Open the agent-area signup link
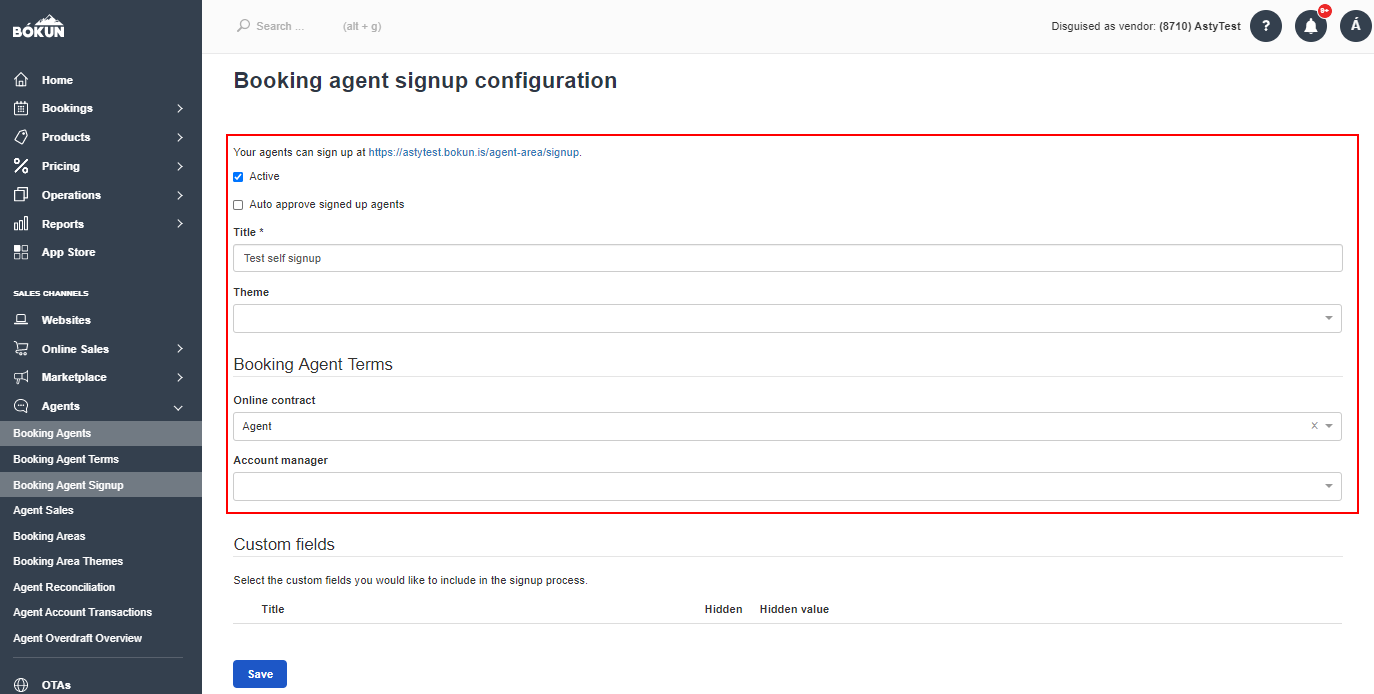Viewport: 1374px width, 694px height. 474,153
